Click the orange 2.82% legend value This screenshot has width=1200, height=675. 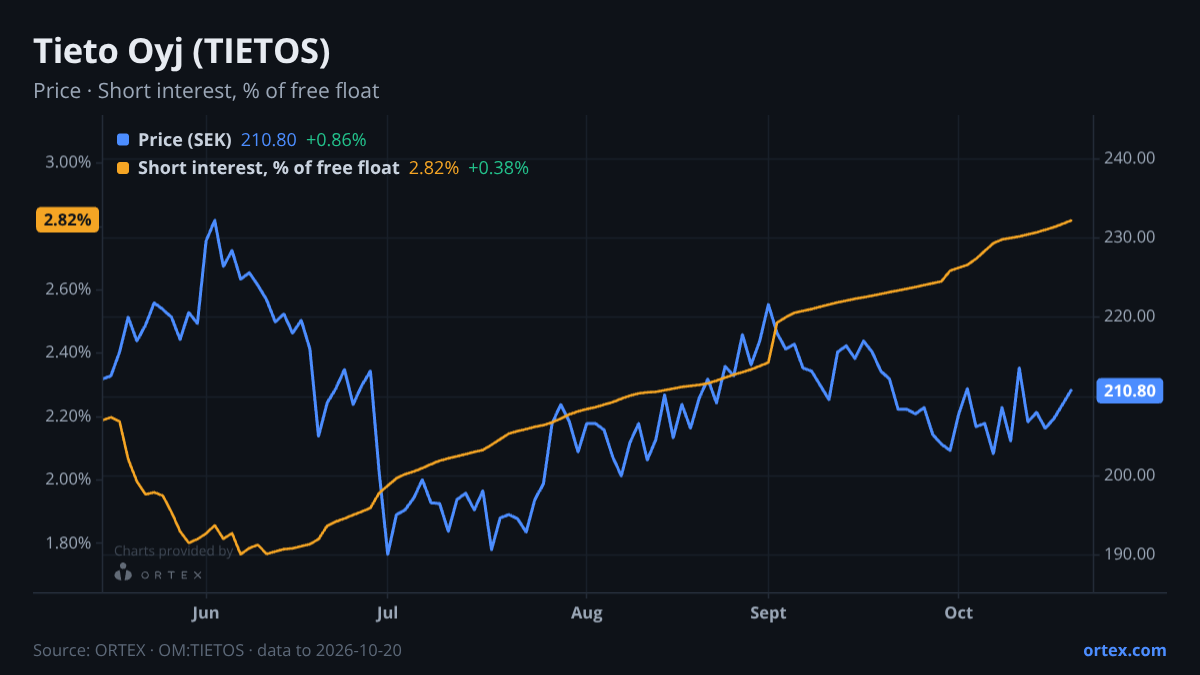tap(434, 168)
